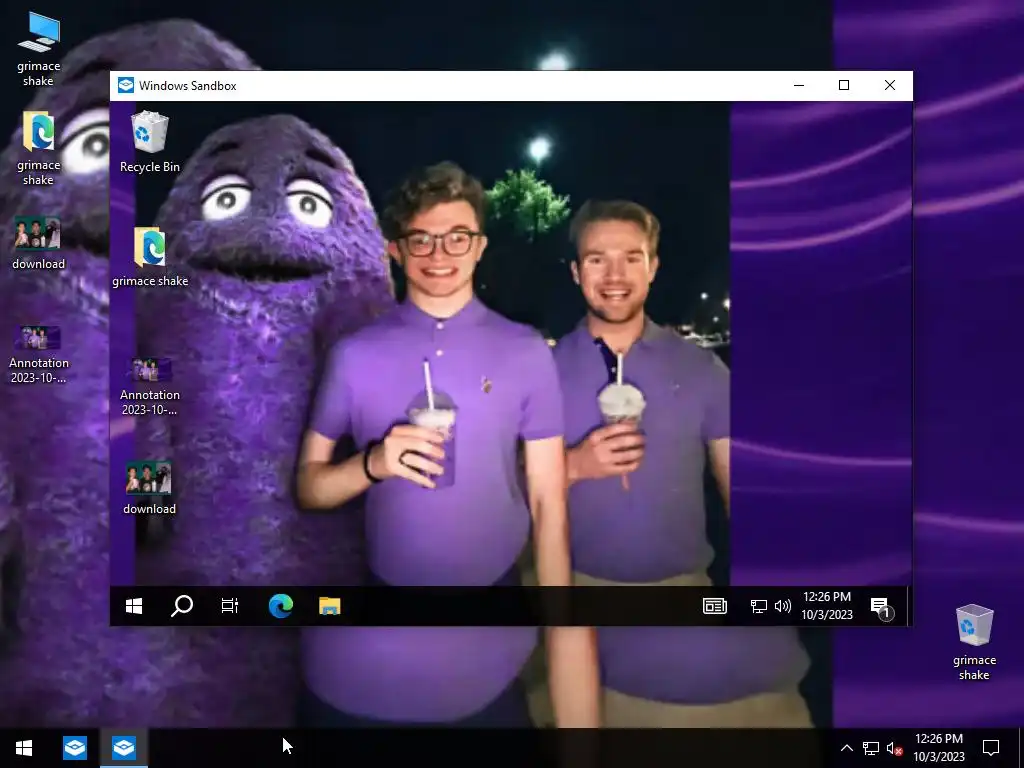Launch Microsoft Edge from the Sandbox taskbar
1024x768 pixels.
coord(281,606)
